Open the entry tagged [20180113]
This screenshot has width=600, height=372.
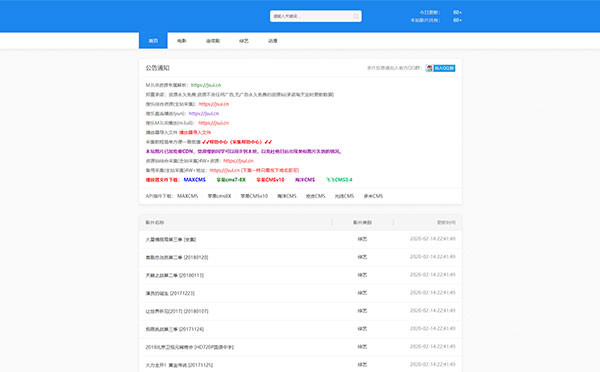174,275
